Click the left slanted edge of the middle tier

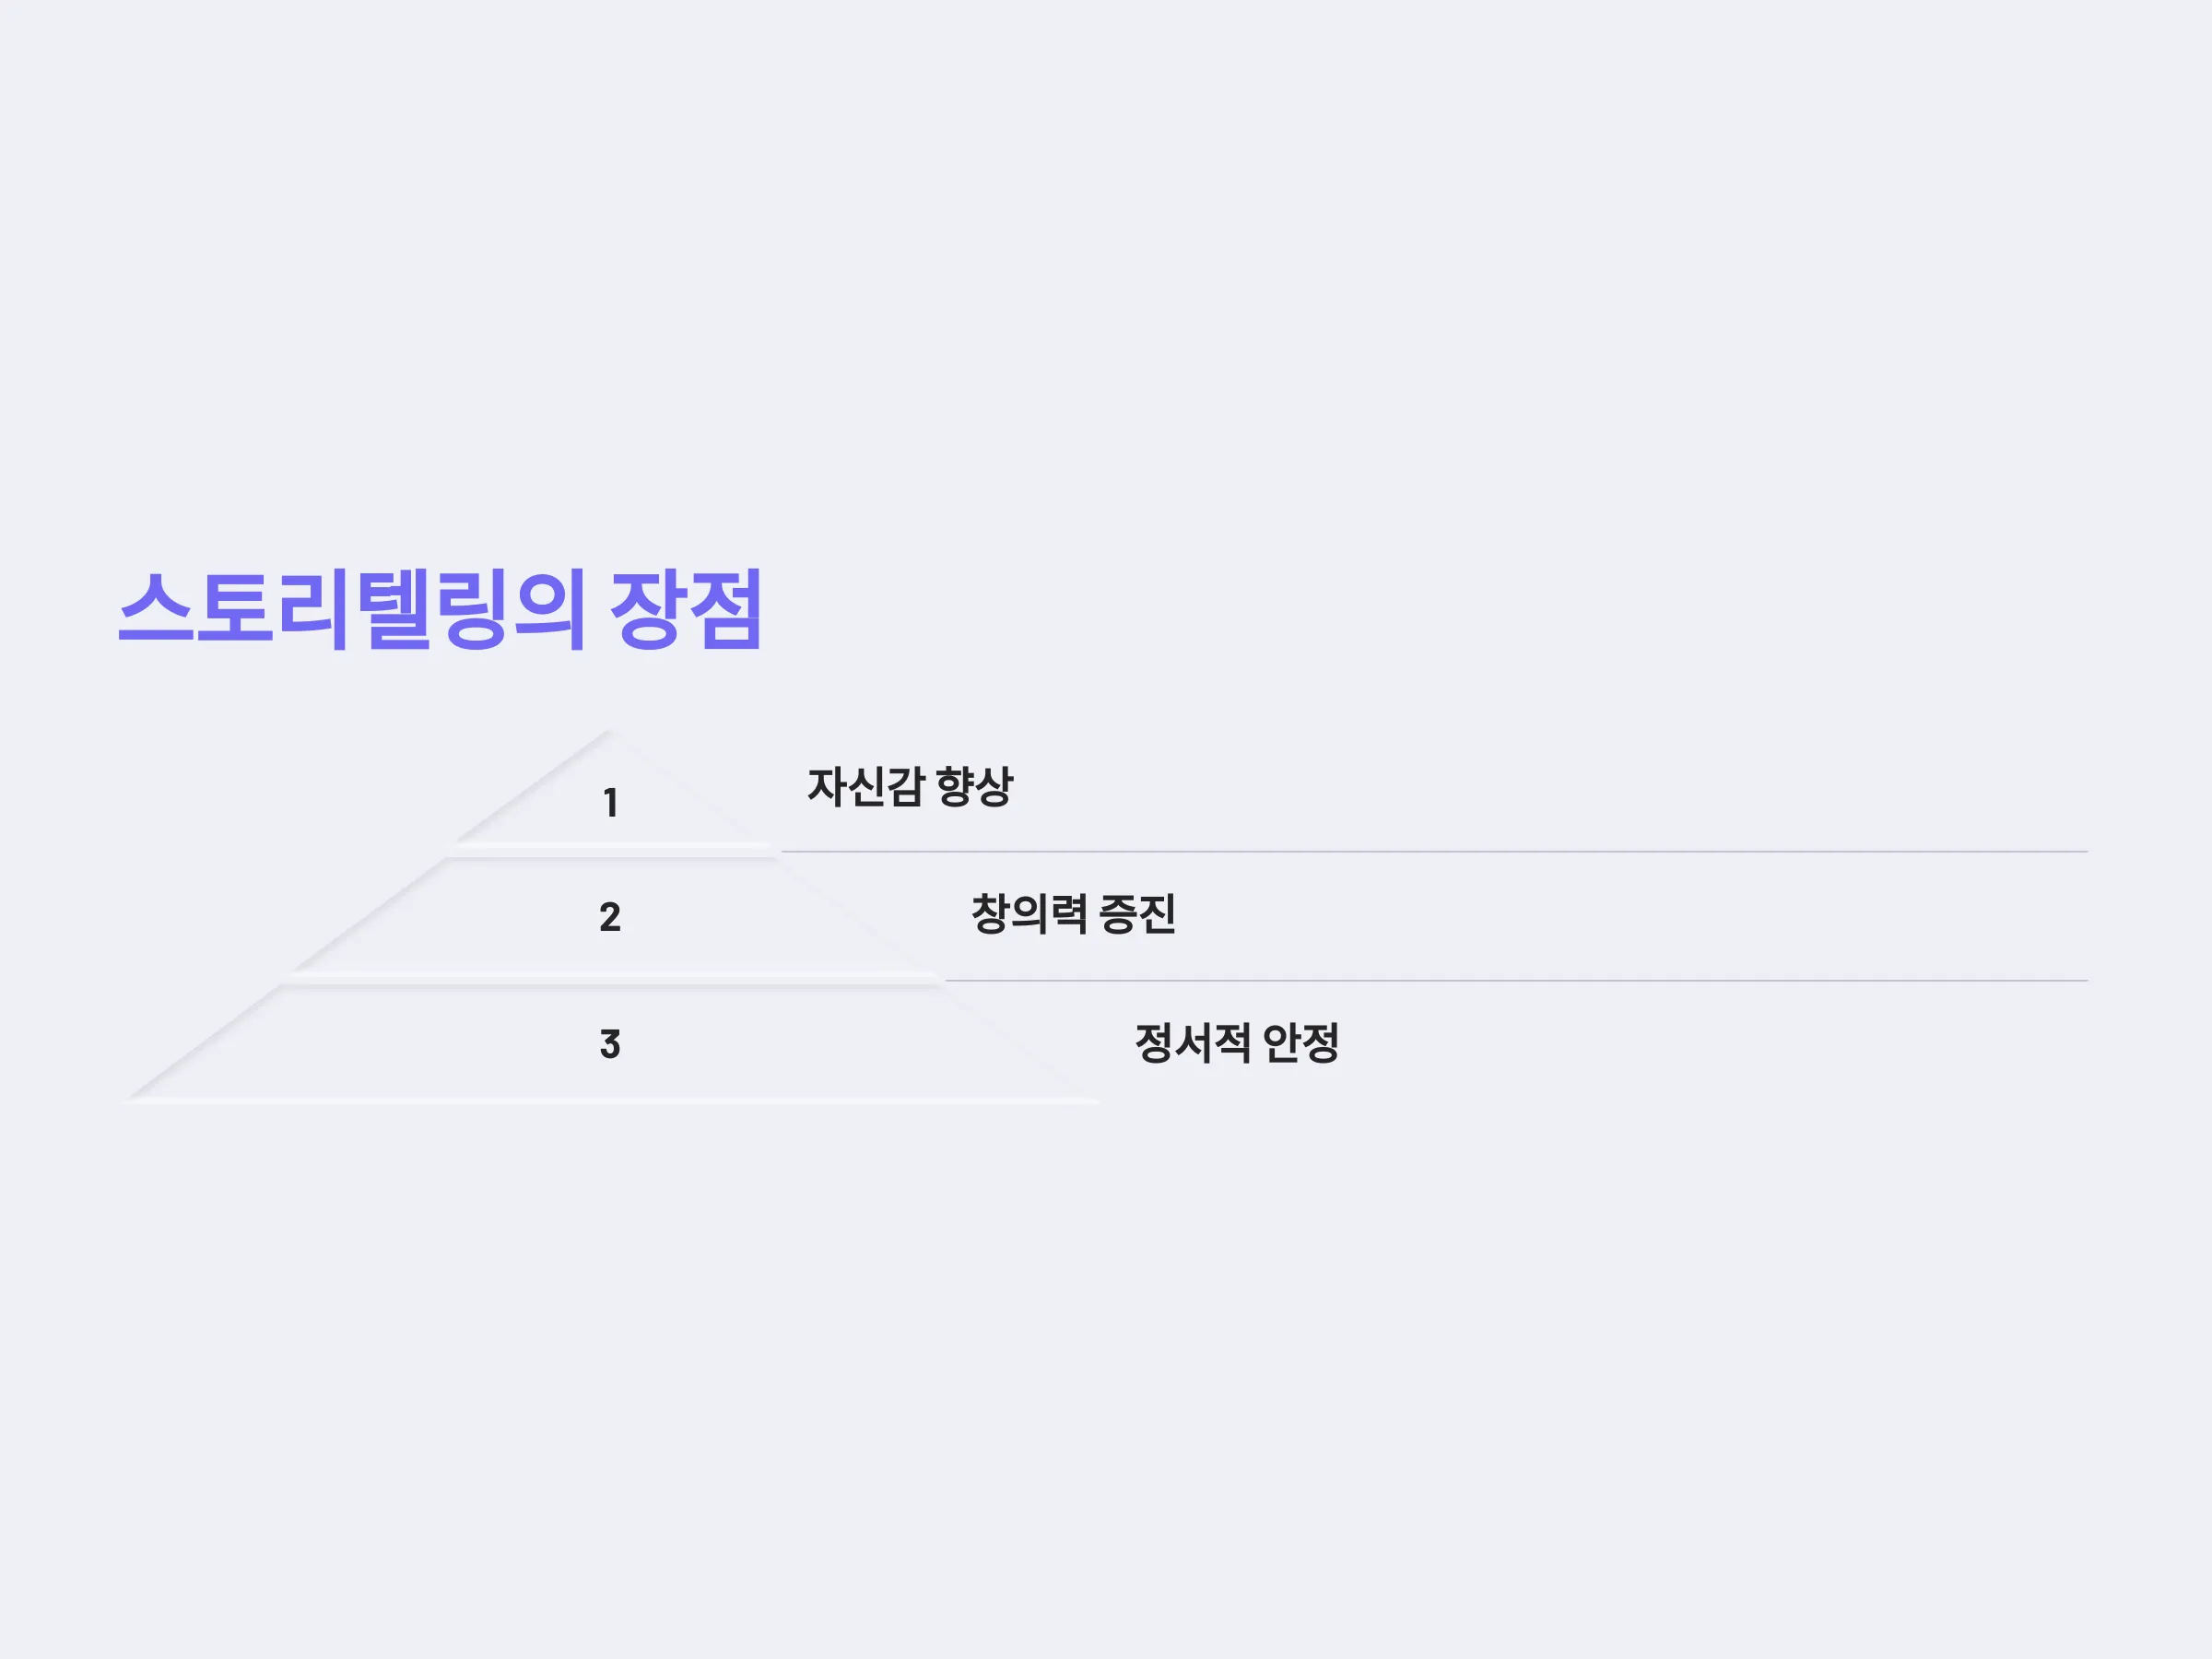367,914
